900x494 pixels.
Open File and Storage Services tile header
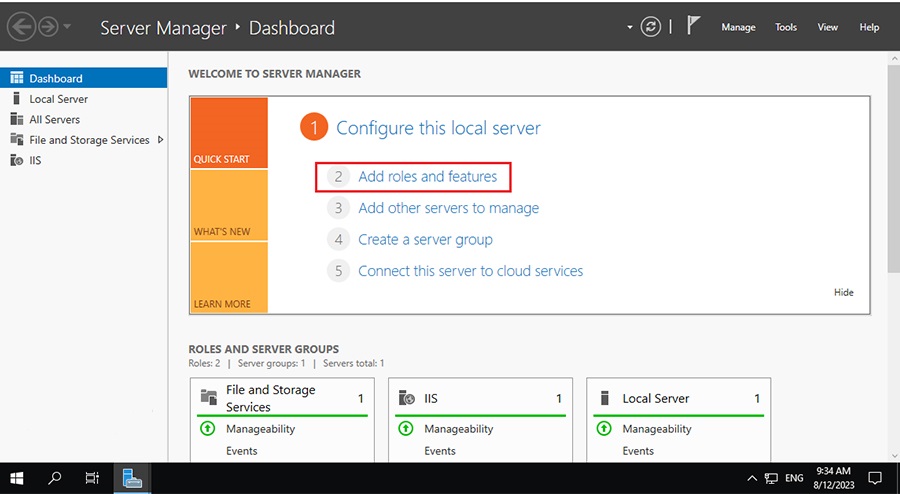pos(282,398)
